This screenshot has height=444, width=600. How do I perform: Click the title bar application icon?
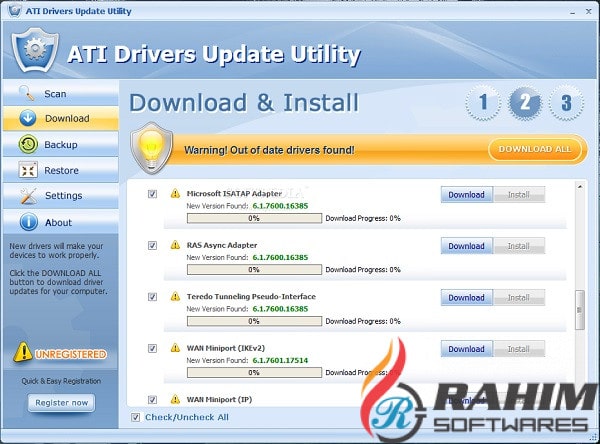[x=14, y=10]
